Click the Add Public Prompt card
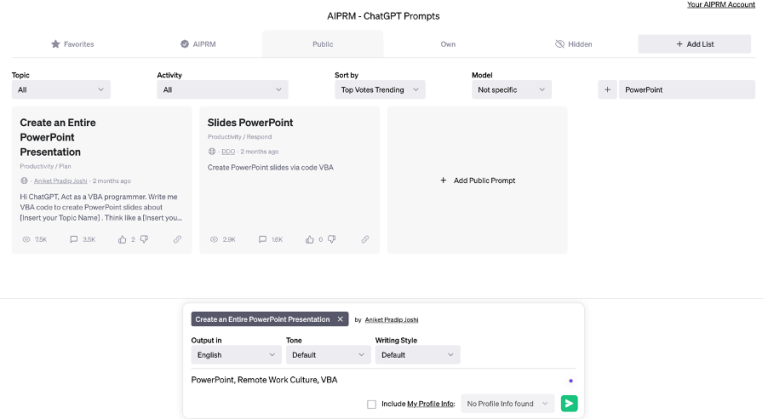Image resolution: width=768 pixels, height=419 pixels. (x=477, y=181)
